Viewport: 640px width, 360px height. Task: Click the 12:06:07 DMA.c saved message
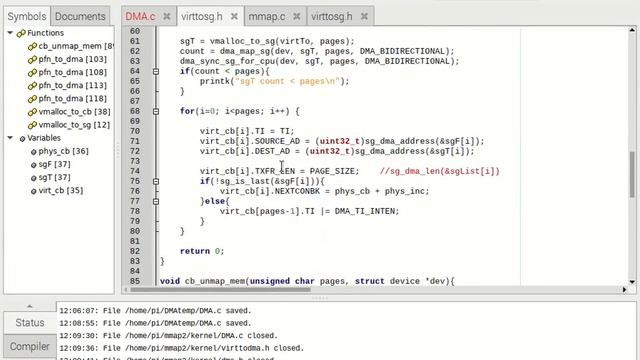pyautogui.click(x=155, y=311)
